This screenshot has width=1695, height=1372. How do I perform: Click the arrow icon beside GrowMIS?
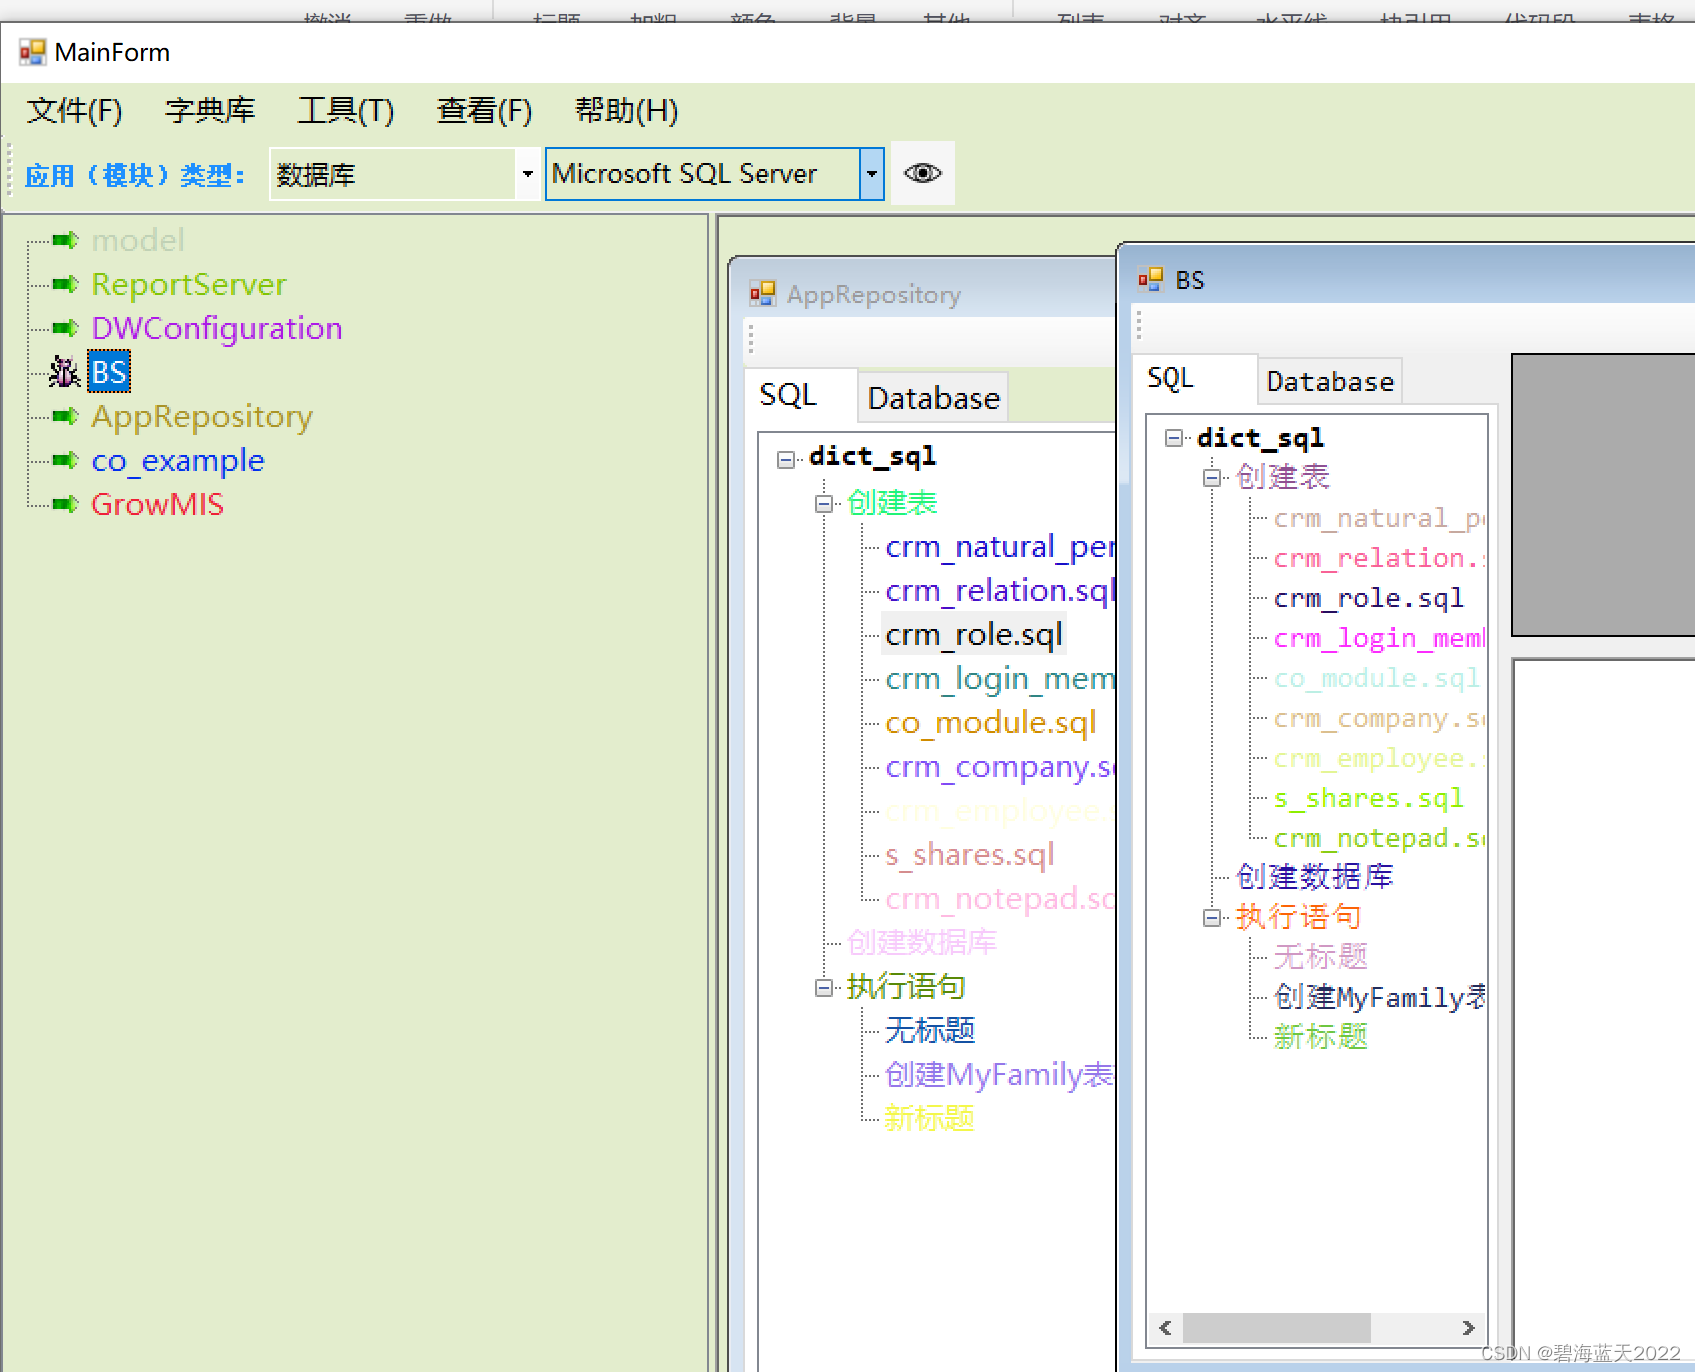coord(63,504)
